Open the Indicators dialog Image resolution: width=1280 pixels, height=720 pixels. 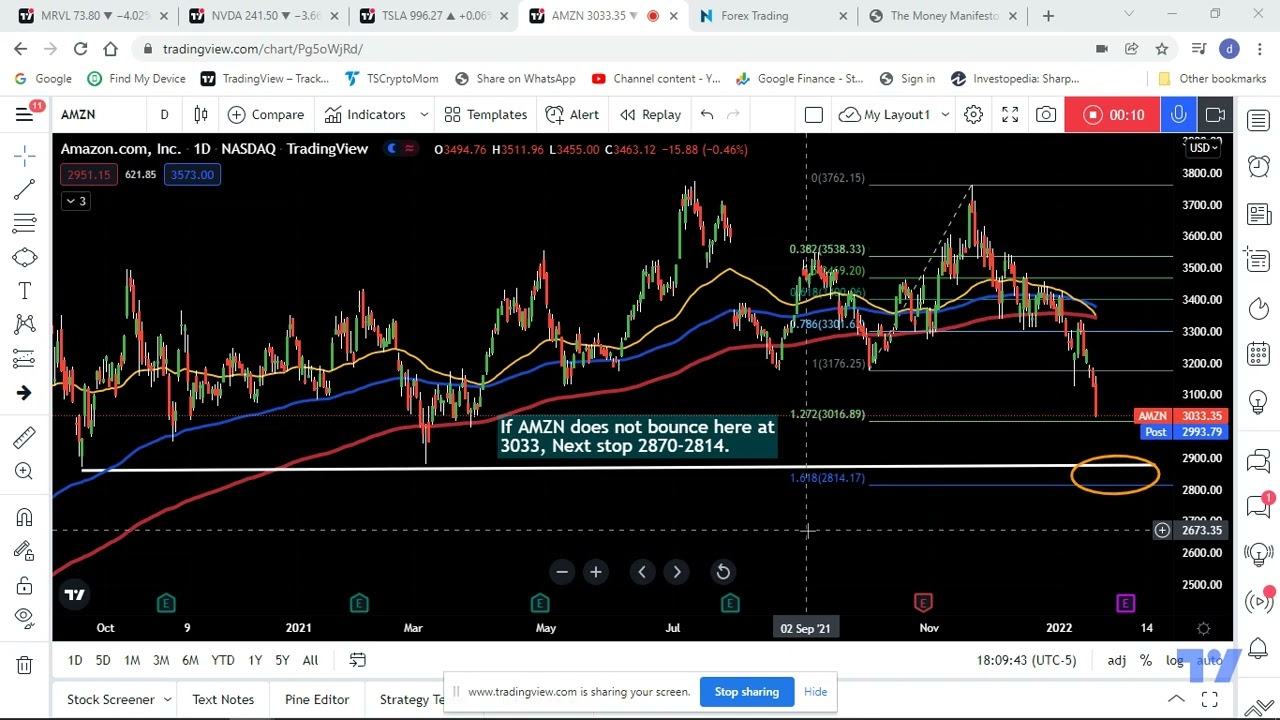[x=364, y=115]
